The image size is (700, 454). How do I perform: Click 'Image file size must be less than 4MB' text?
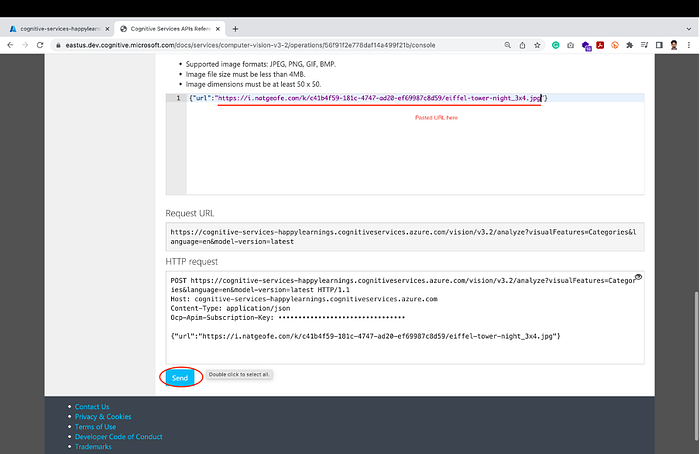[x=246, y=74]
